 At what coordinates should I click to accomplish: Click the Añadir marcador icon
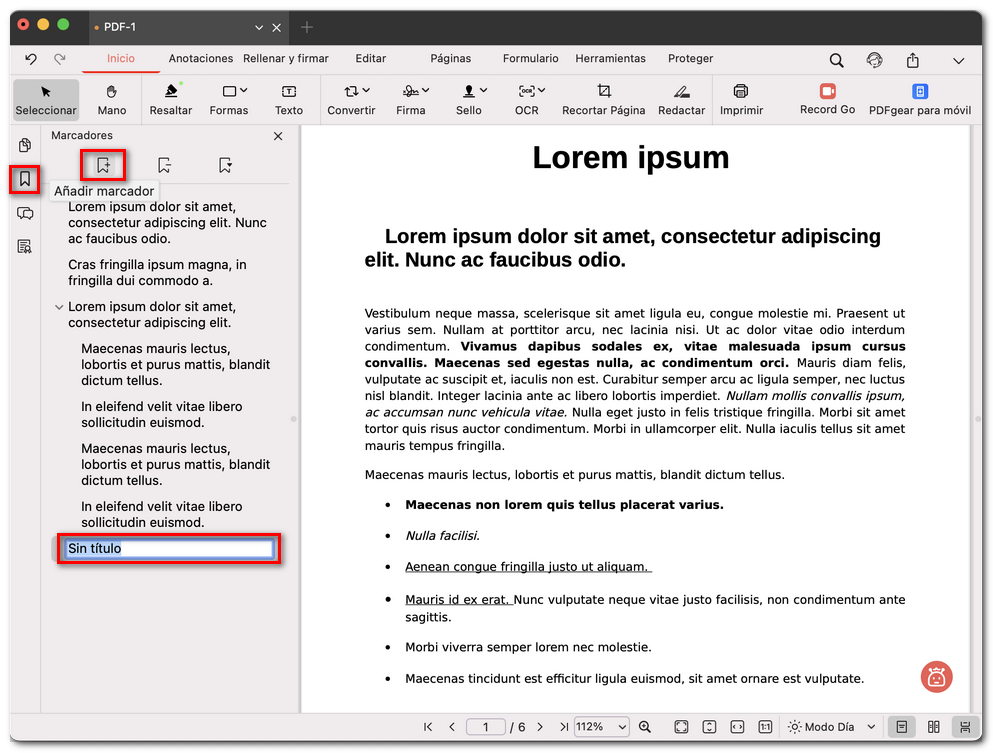click(x=104, y=165)
